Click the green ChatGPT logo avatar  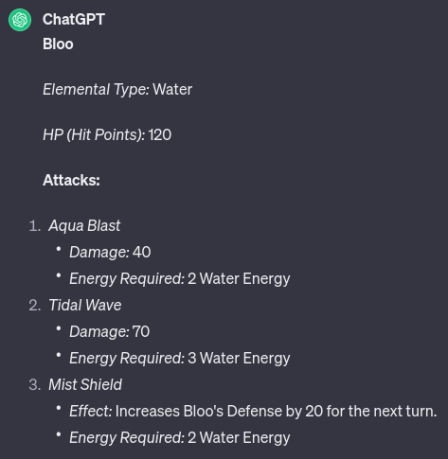pos(20,20)
